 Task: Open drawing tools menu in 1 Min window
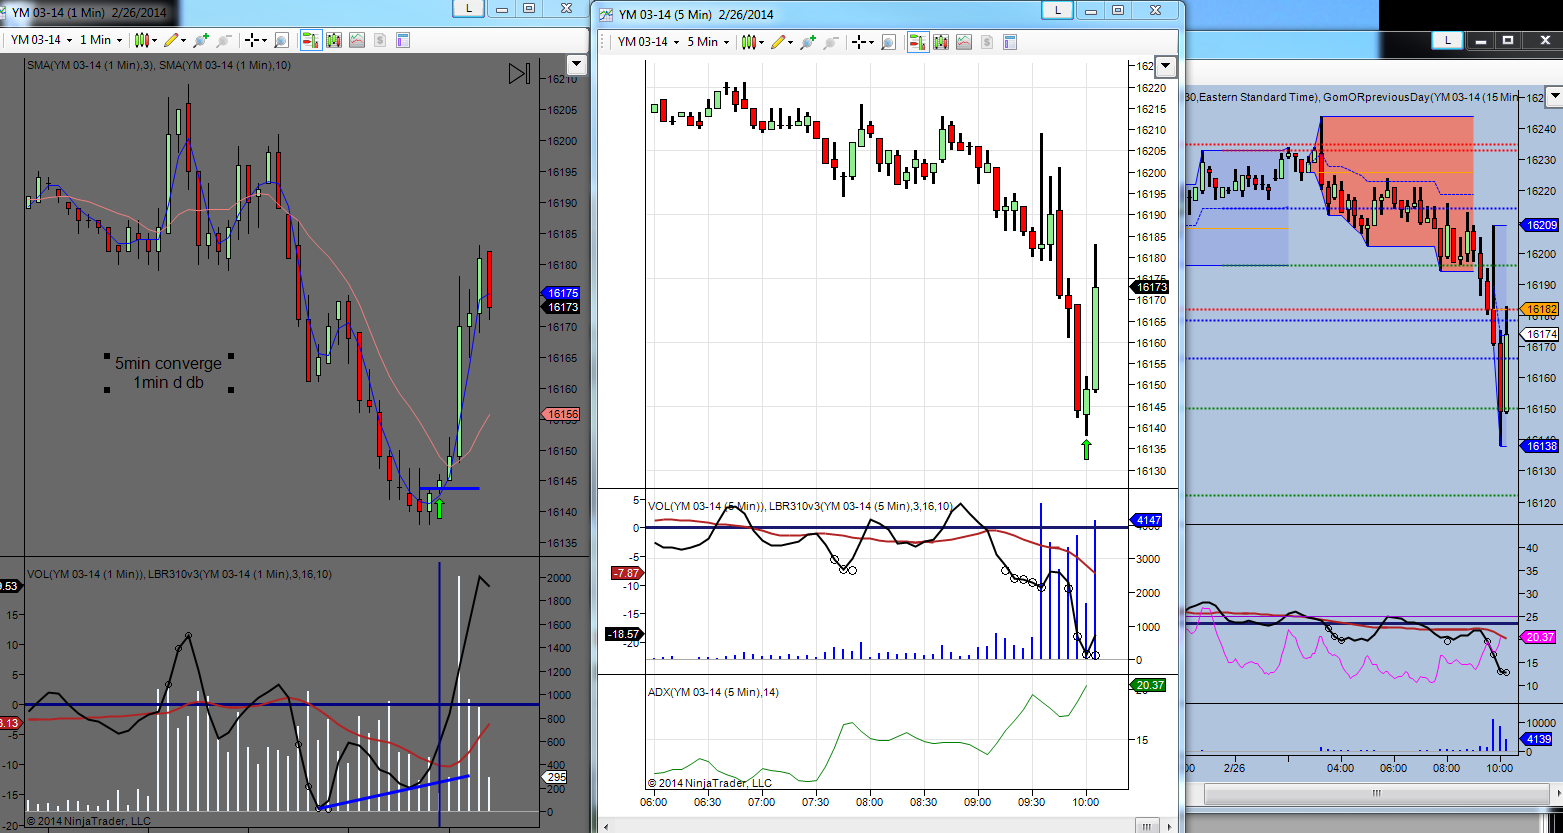(x=176, y=40)
